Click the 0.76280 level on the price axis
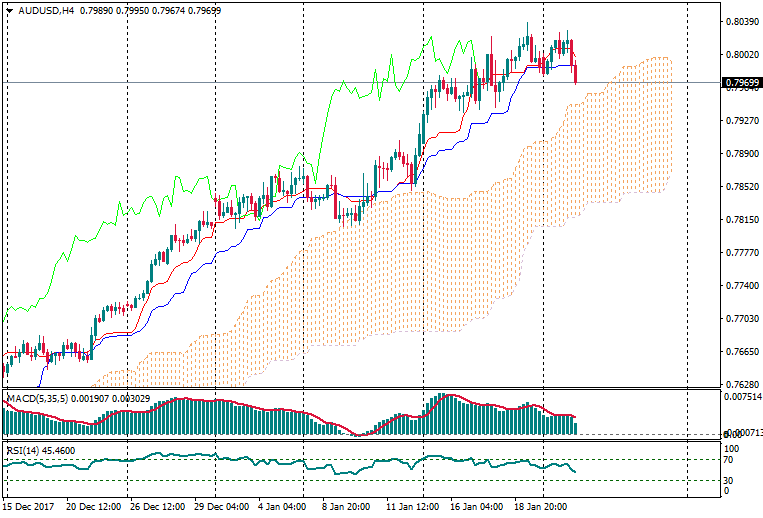763x518 pixels. tap(740, 384)
